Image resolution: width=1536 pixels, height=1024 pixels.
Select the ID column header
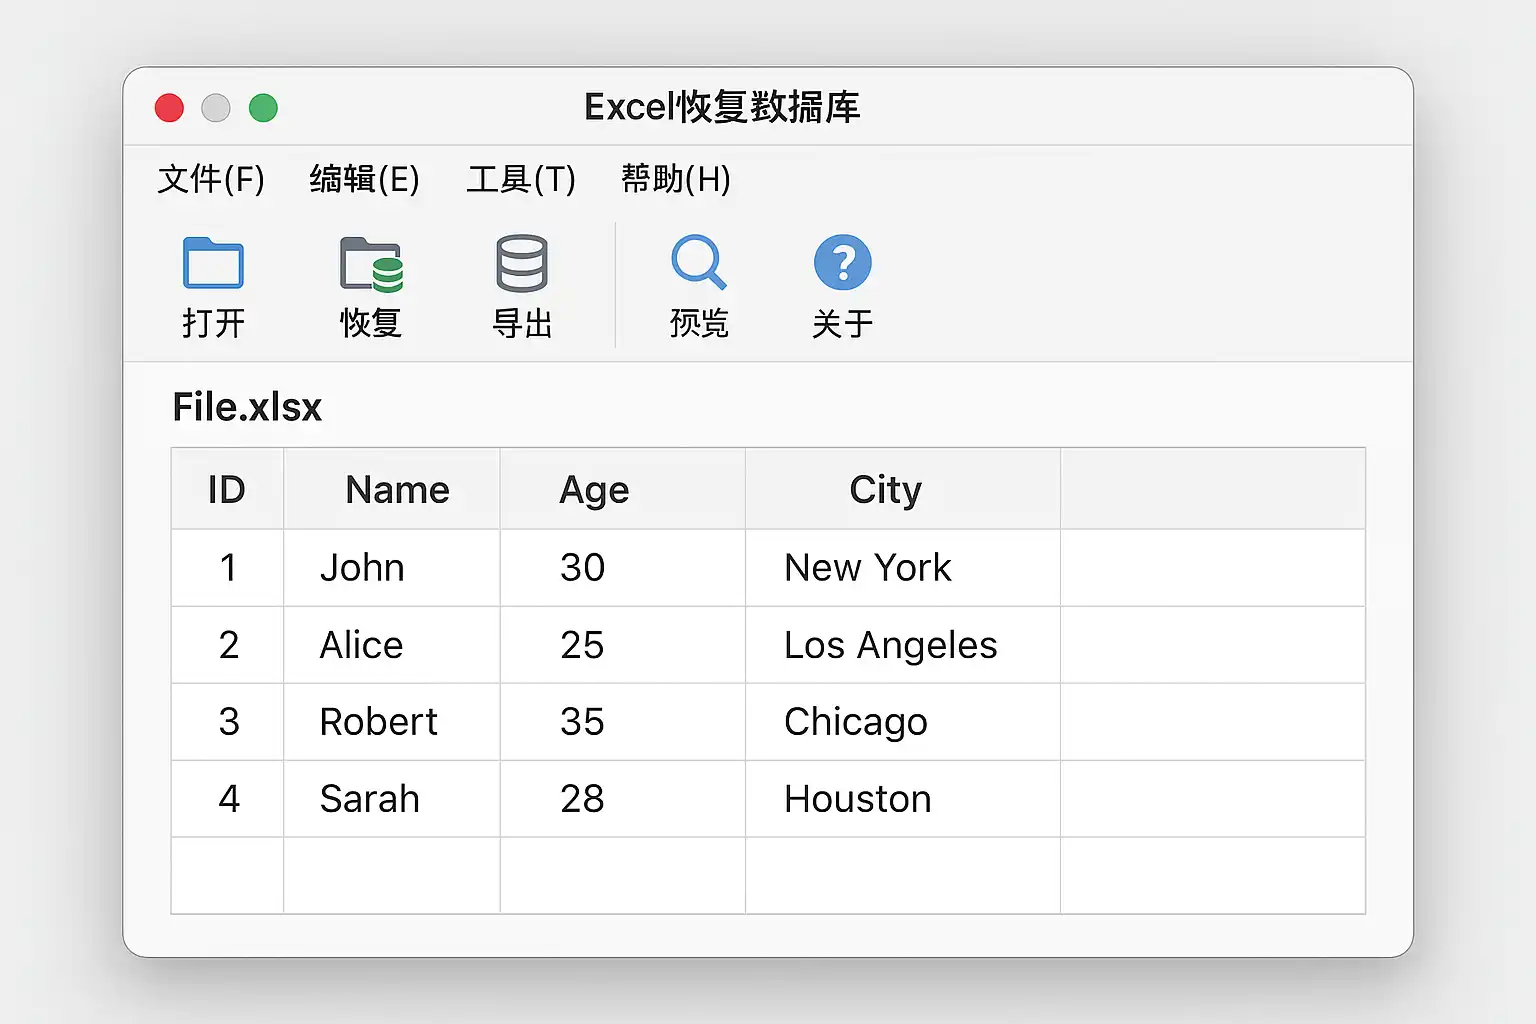(227, 489)
